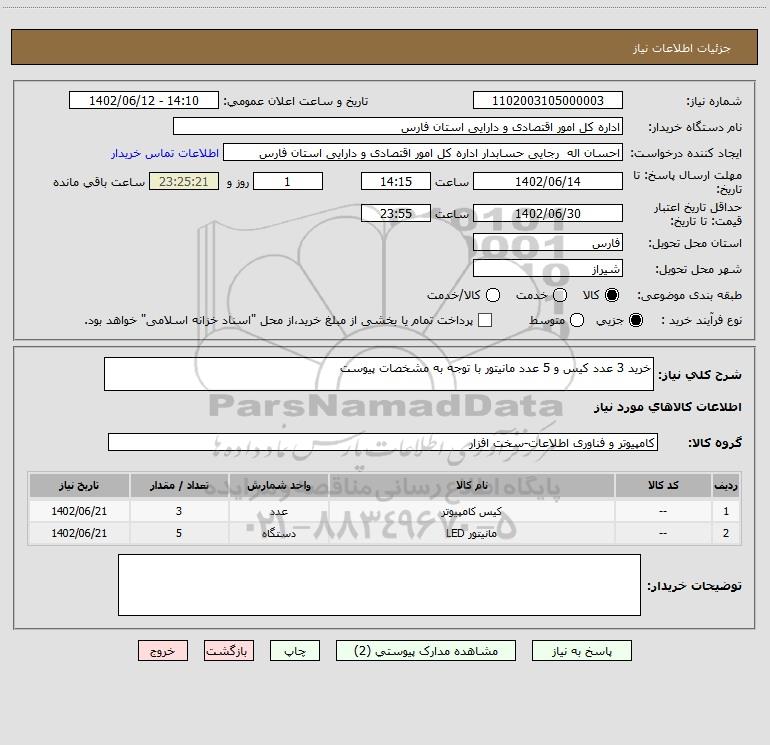Click the خروج exit button

(163, 651)
